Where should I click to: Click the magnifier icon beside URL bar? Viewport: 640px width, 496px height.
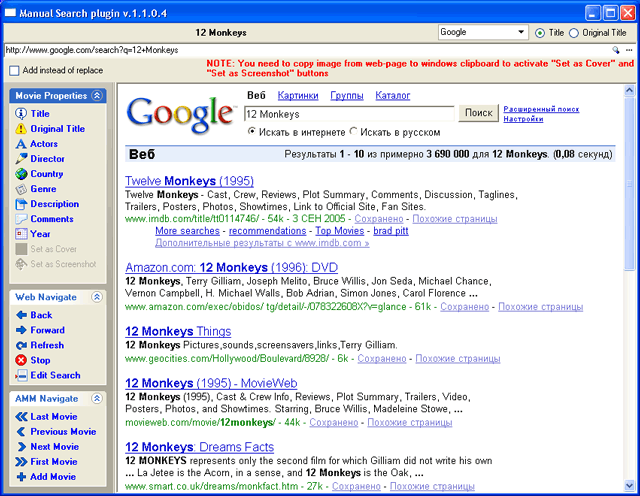point(616,50)
